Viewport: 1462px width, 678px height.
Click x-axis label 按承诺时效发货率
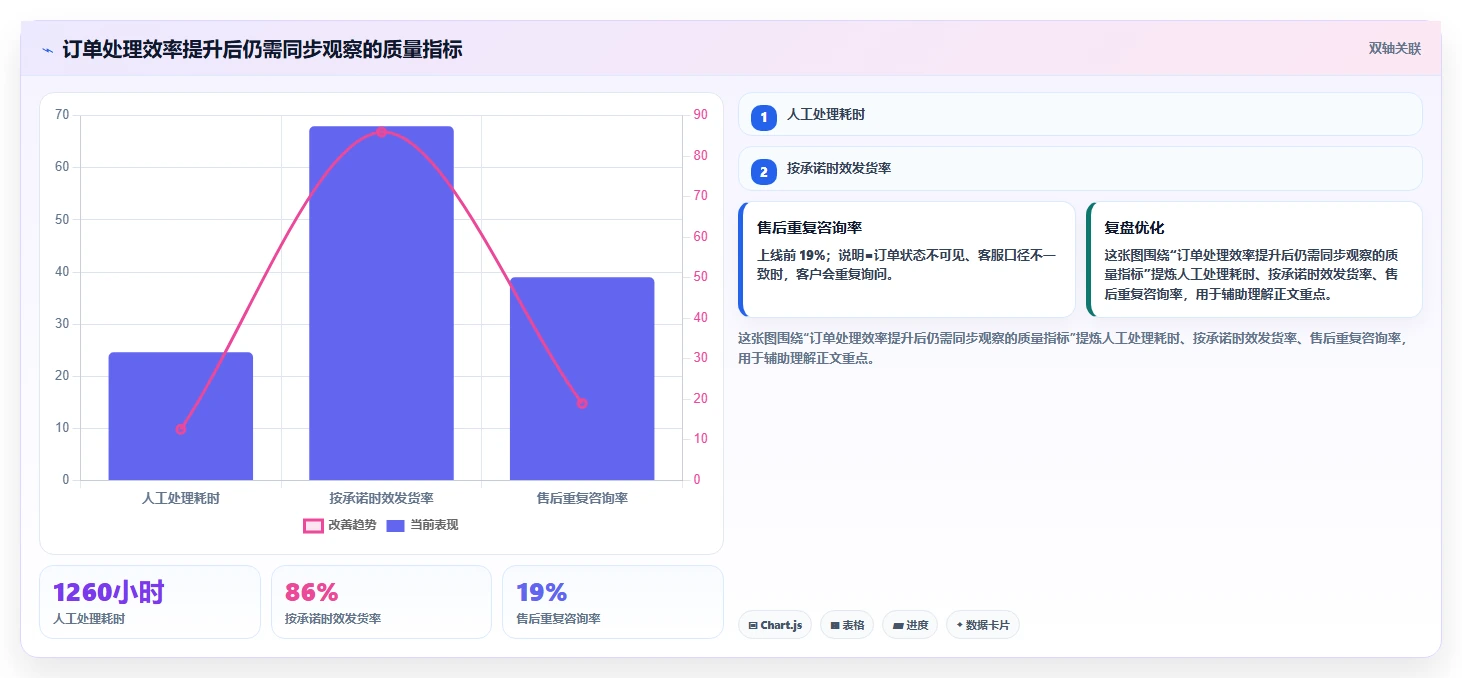coord(381,497)
